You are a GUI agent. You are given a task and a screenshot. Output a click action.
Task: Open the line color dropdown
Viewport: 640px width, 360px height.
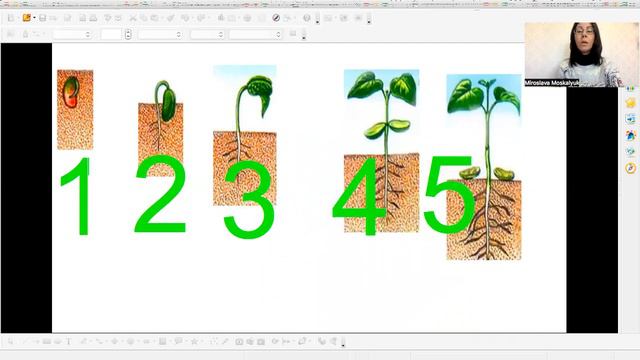pos(160,35)
